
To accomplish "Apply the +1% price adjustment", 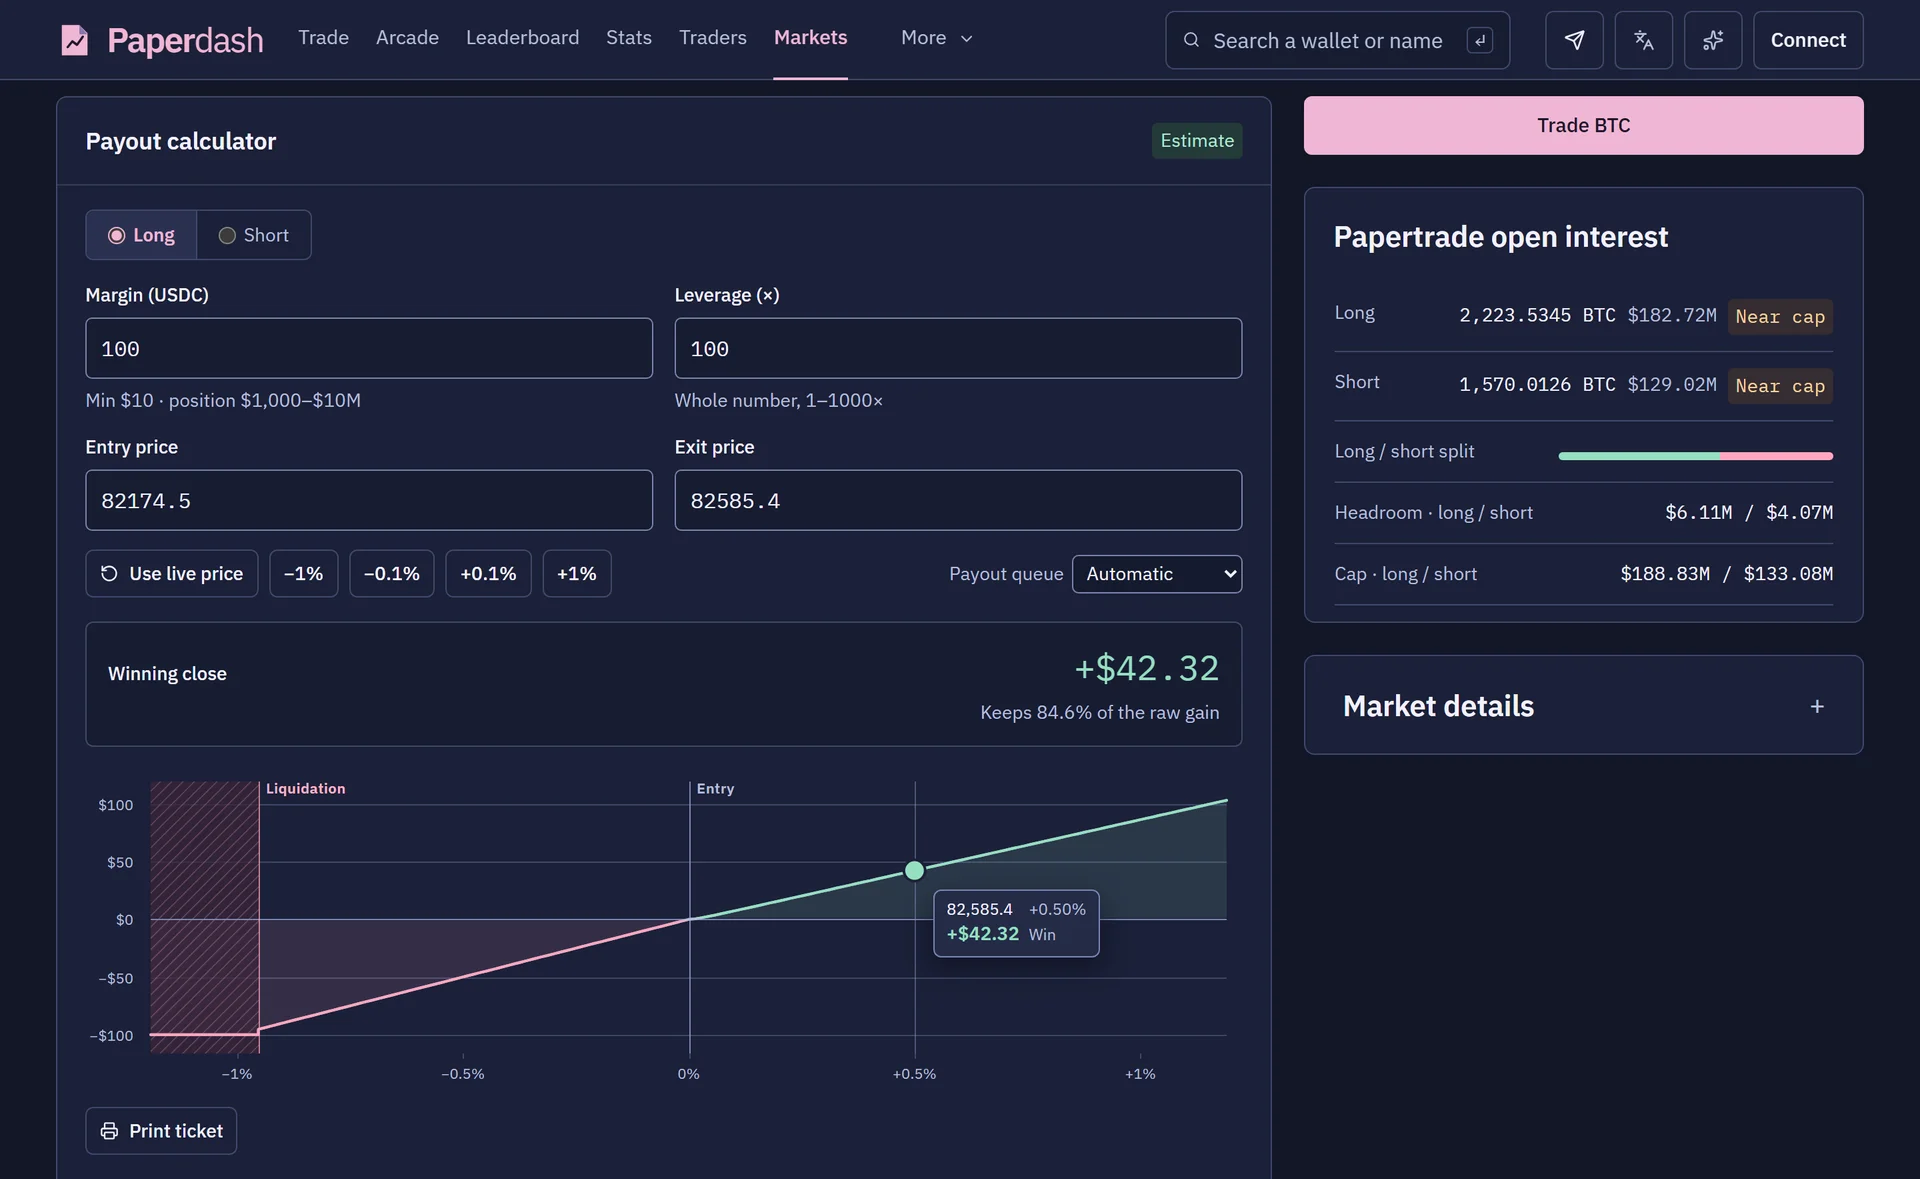I will [576, 573].
